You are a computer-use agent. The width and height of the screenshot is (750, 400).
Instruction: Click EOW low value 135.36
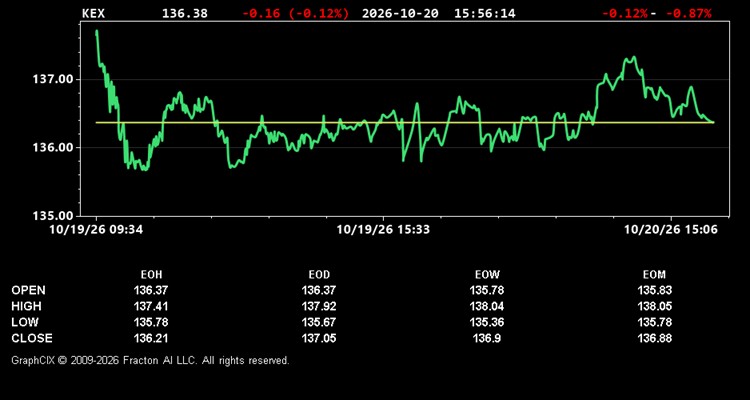point(487,322)
